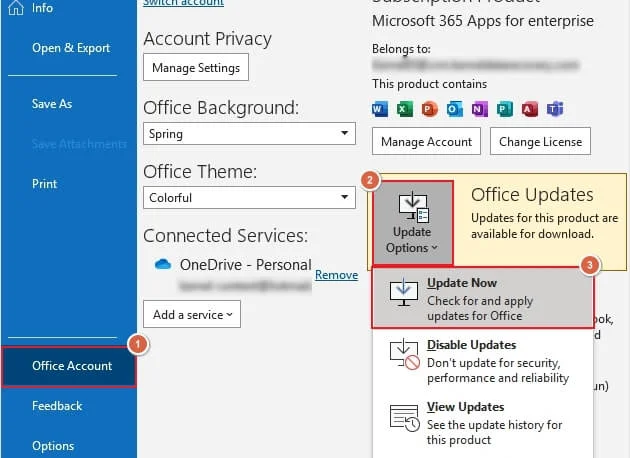
Task: Click the Microsoft 365 Apps for enterprise text
Action: (483, 21)
